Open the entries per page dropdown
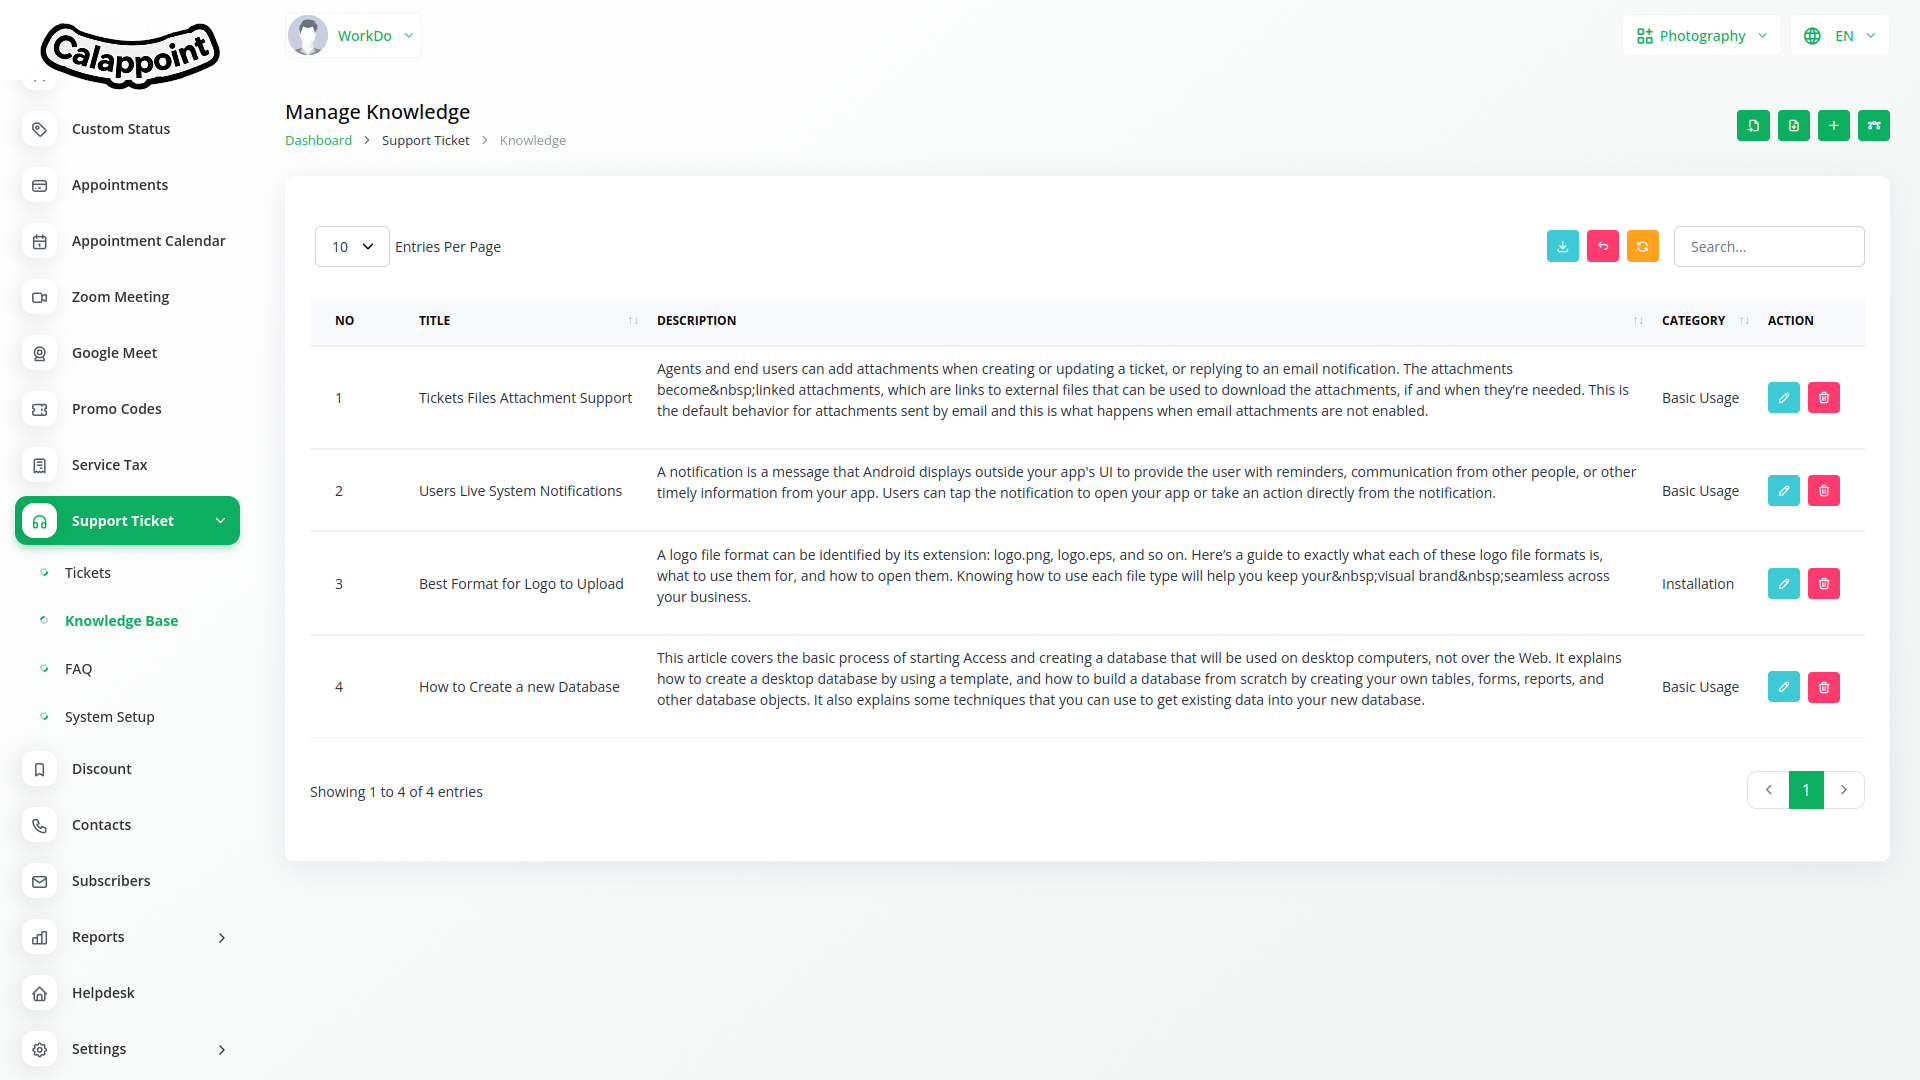This screenshot has width=1920, height=1080. click(352, 247)
